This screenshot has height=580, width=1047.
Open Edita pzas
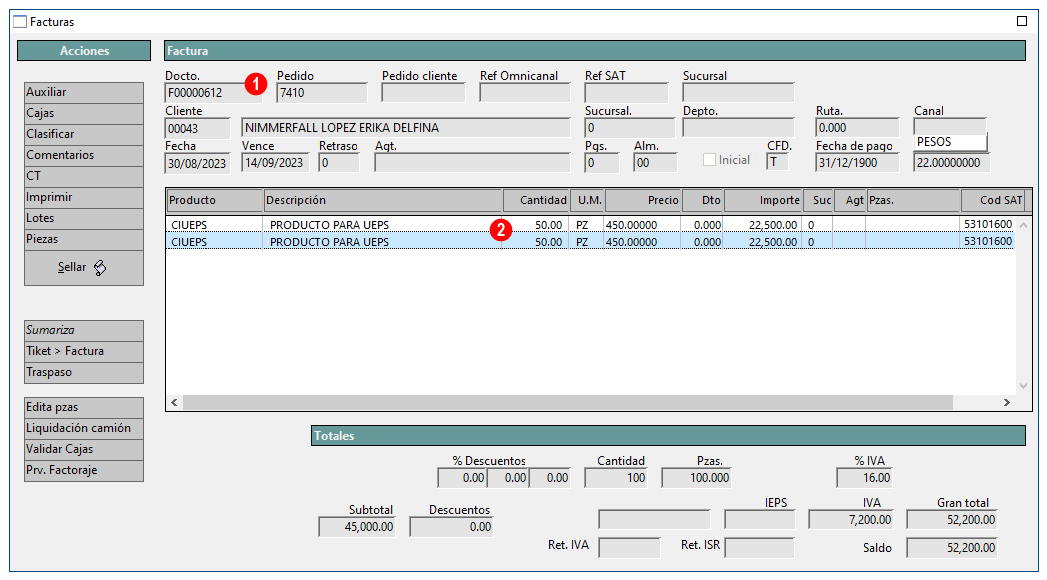83,407
